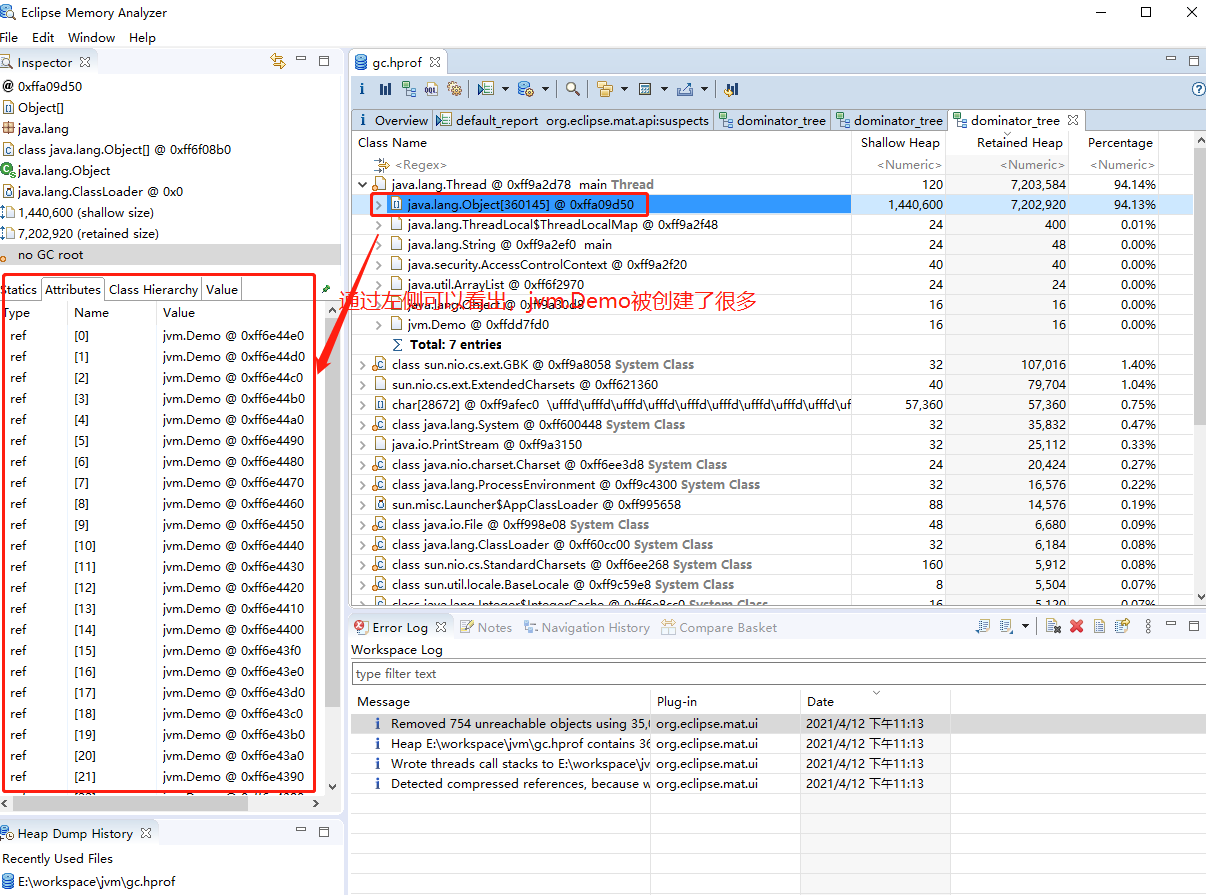Minimize the Inspector panel

tap(302, 59)
